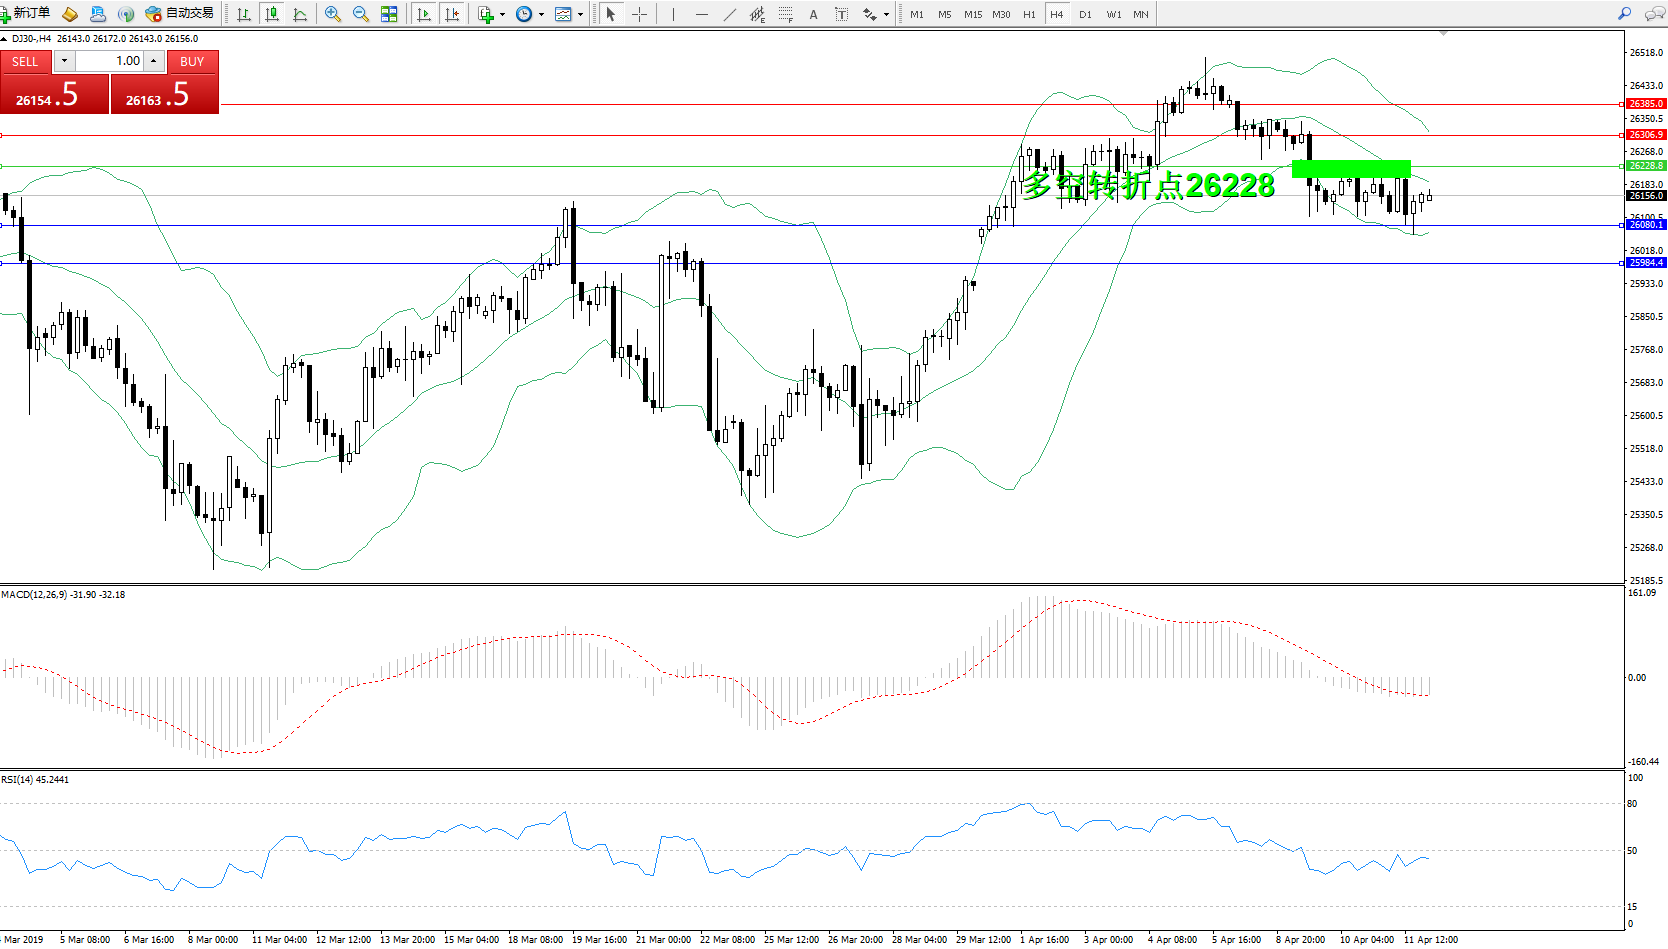Toggle the chart shift button
1668x949 pixels.
(452, 14)
